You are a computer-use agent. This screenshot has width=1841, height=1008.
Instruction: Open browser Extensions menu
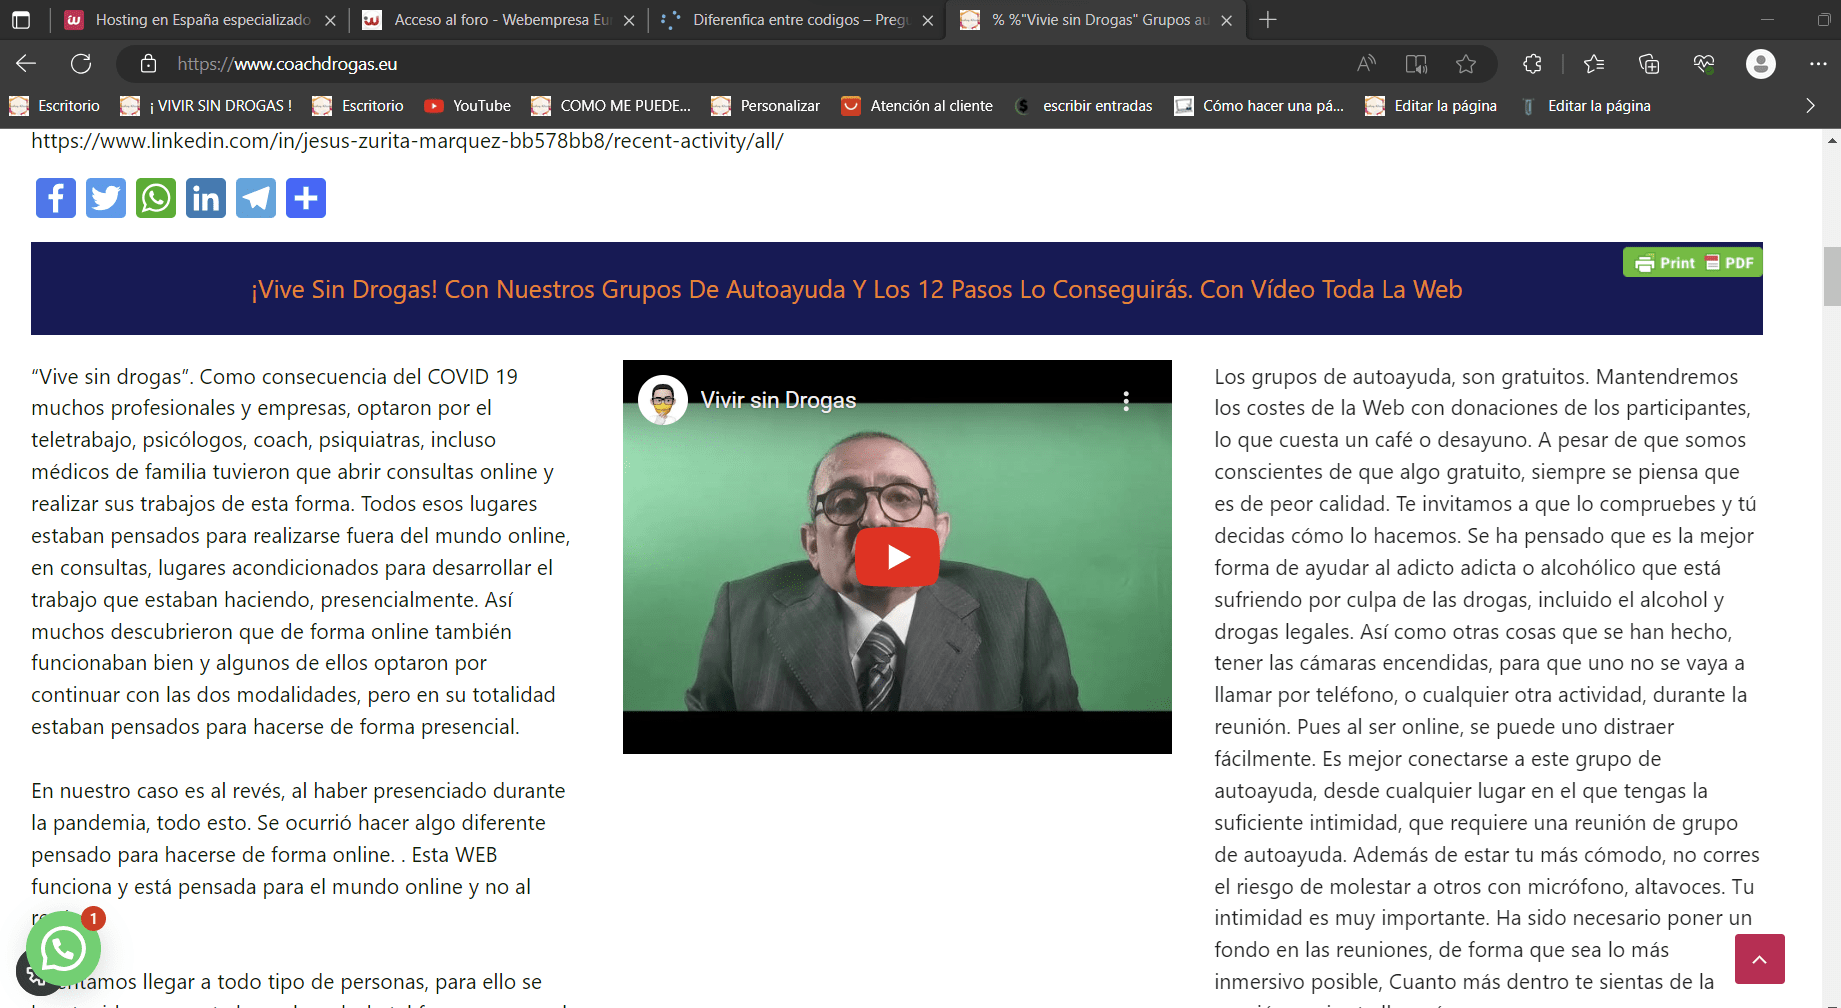tap(1532, 64)
